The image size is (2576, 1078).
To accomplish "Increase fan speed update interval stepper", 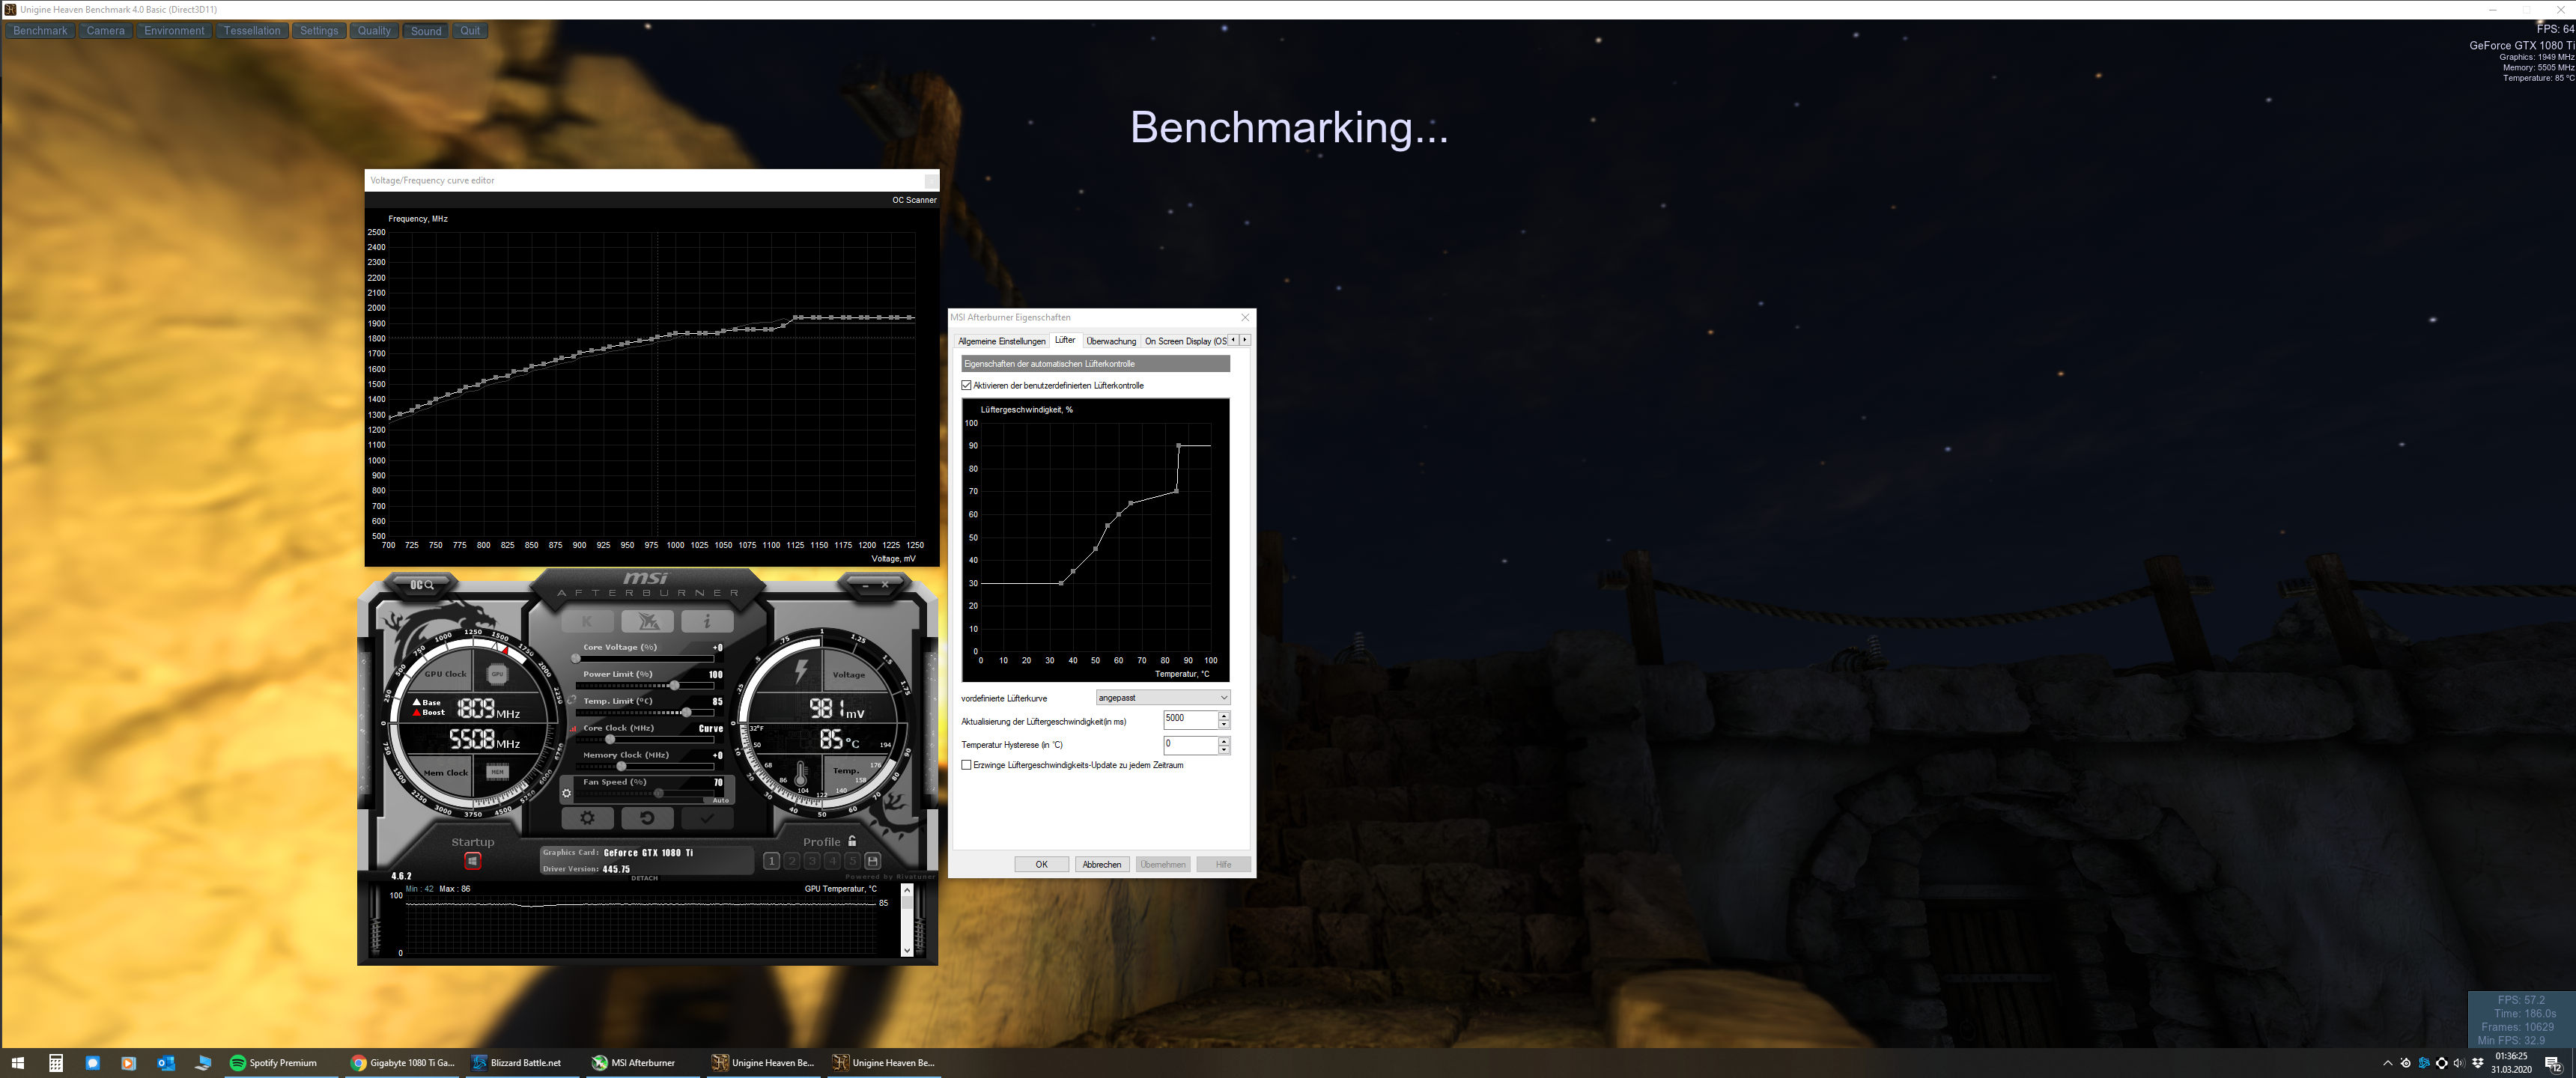I will tap(1224, 715).
